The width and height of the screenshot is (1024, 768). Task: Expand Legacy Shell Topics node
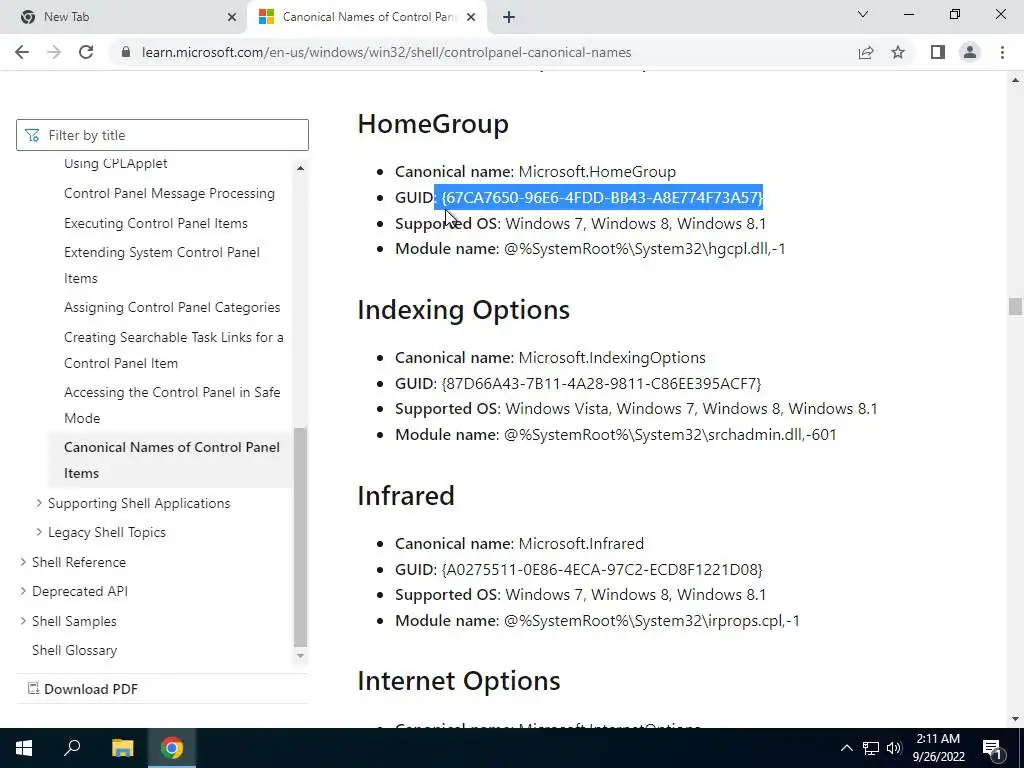[39, 532]
